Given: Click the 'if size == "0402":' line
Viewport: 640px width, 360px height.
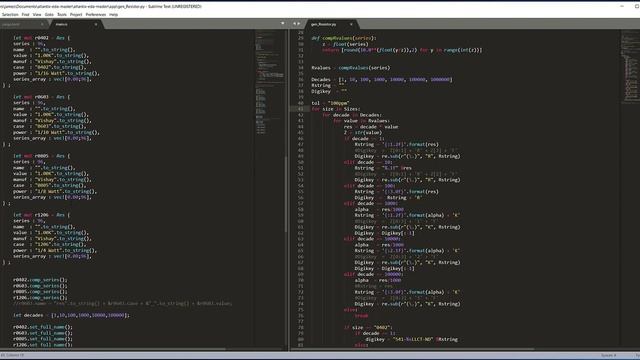Looking at the screenshot, I should coord(368,327).
